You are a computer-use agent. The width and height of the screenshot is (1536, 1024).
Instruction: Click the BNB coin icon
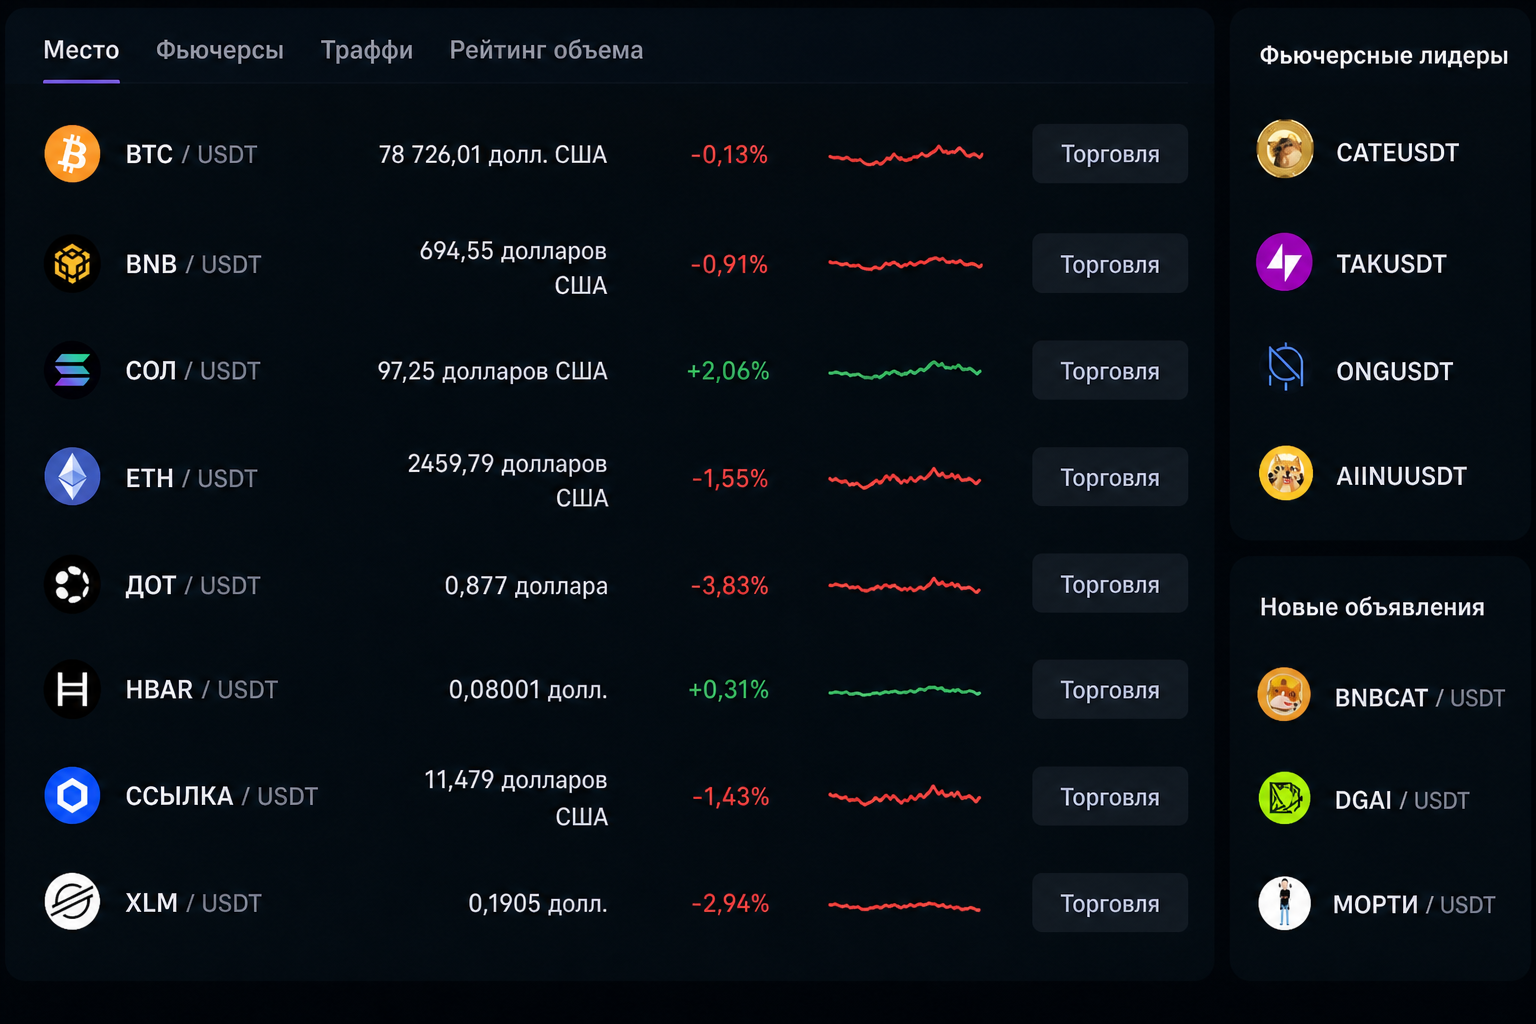pos(72,264)
